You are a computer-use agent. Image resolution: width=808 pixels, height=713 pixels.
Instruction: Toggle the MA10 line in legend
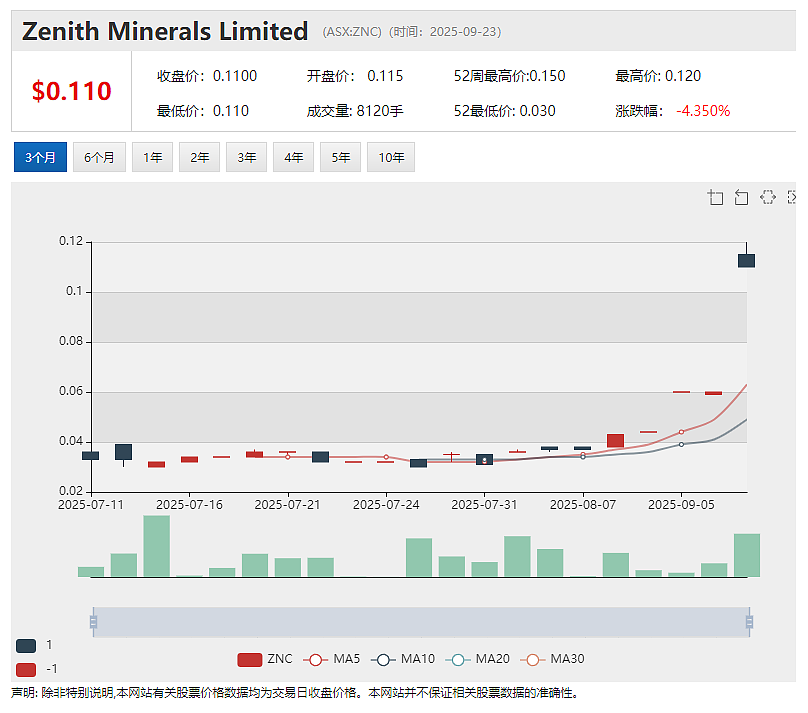403,659
